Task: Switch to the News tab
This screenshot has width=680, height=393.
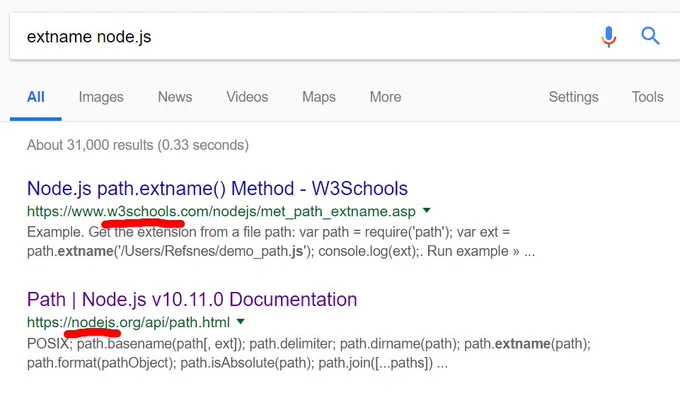Action: pyautogui.click(x=175, y=97)
